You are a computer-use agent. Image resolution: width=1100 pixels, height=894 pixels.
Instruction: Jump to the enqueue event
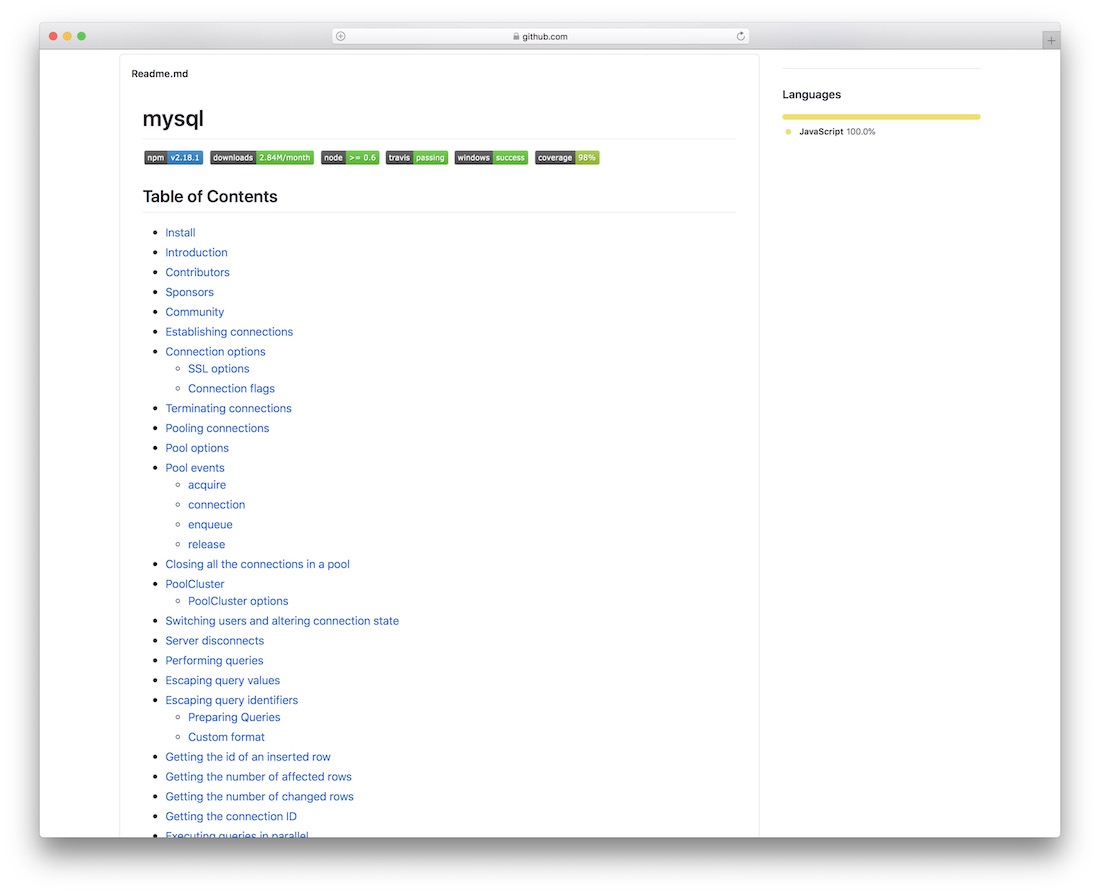[210, 524]
